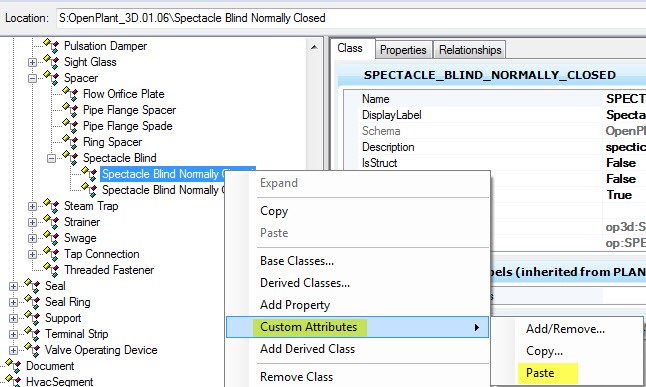The image size is (646, 387).
Task: Click the Pulsation Damper class icon
Action: (51, 46)
